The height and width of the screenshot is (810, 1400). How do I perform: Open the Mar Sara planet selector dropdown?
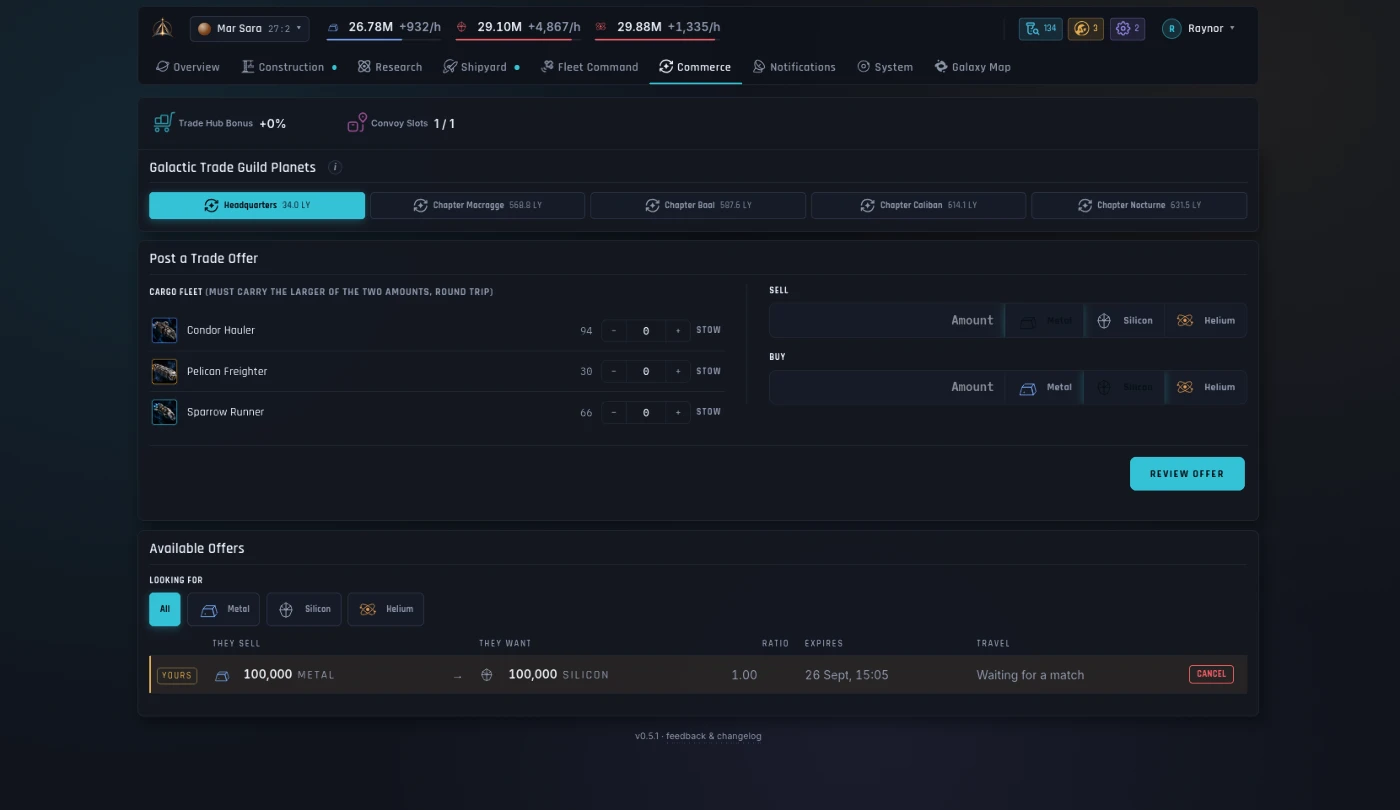(250, 29)
